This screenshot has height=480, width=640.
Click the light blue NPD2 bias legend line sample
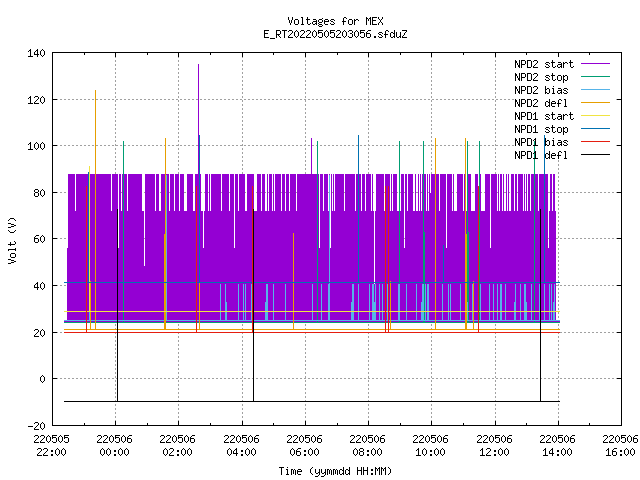(596, 90)
